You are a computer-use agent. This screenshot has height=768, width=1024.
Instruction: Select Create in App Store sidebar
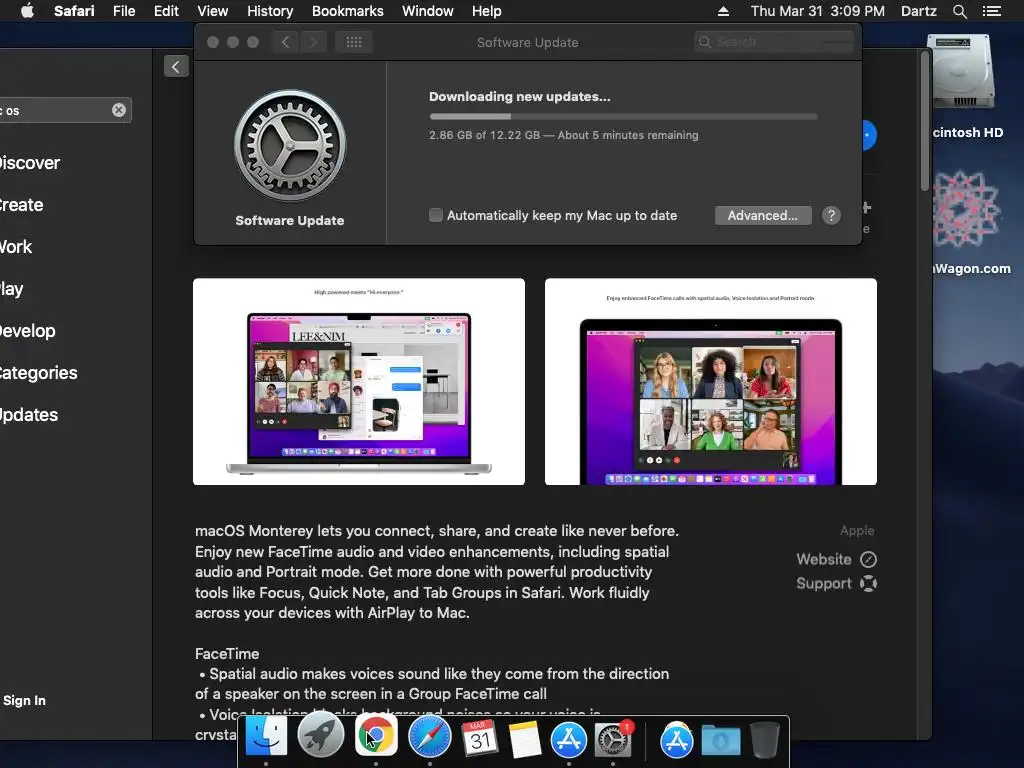tap(22, 205)
